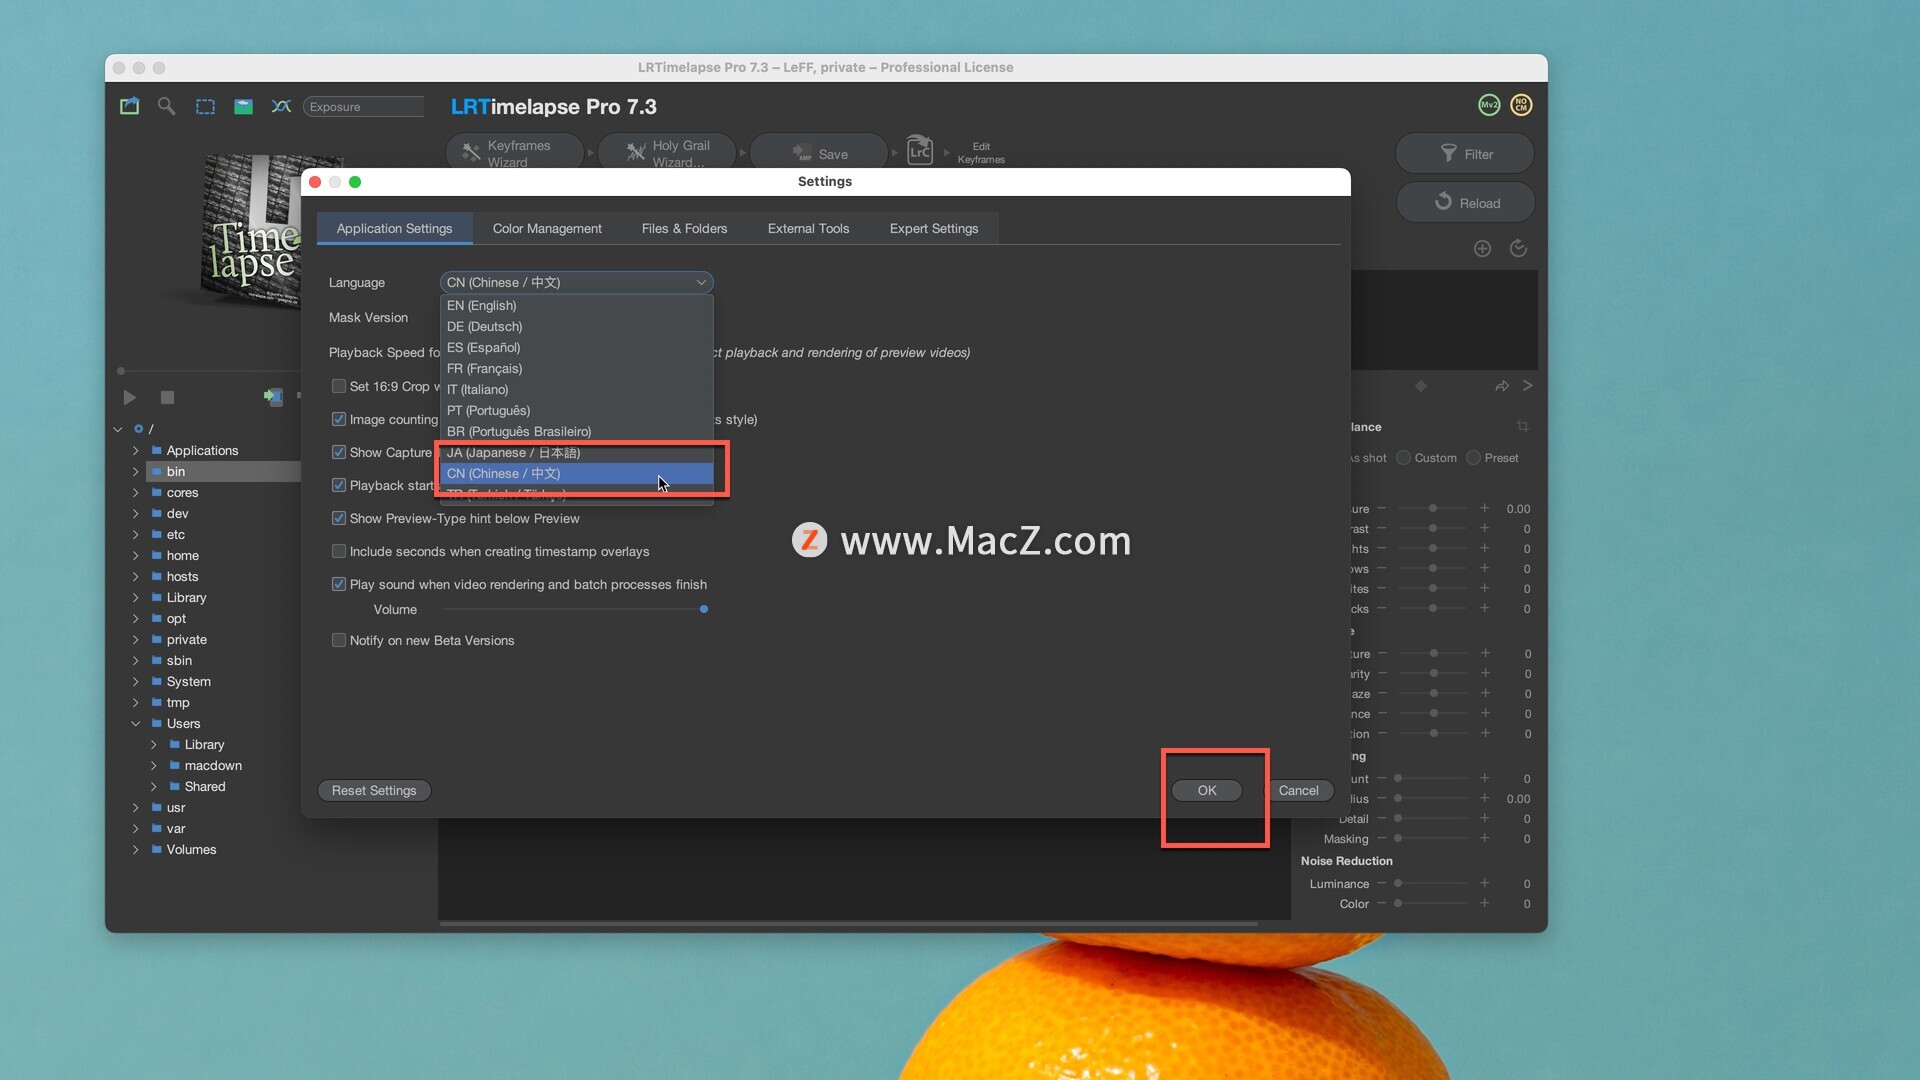
Task: Expand the Volumes folder
Action: [x=136, y=850]
